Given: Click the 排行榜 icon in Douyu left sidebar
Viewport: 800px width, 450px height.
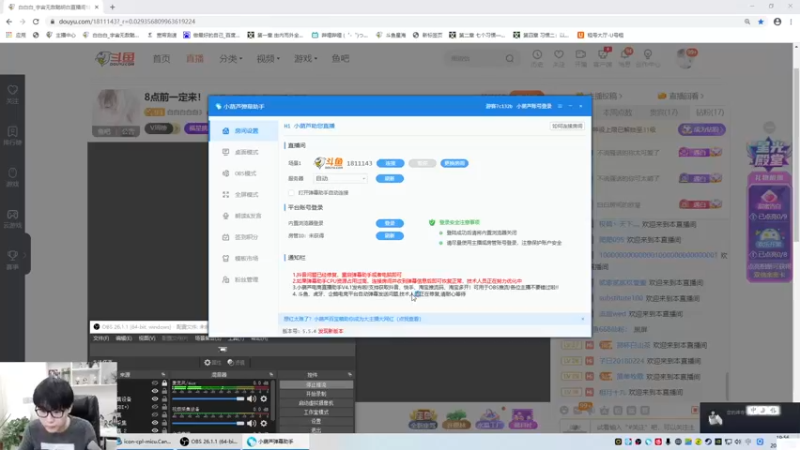Looking at the screenshot, I should pyautogui.click(x=13, y=132).
